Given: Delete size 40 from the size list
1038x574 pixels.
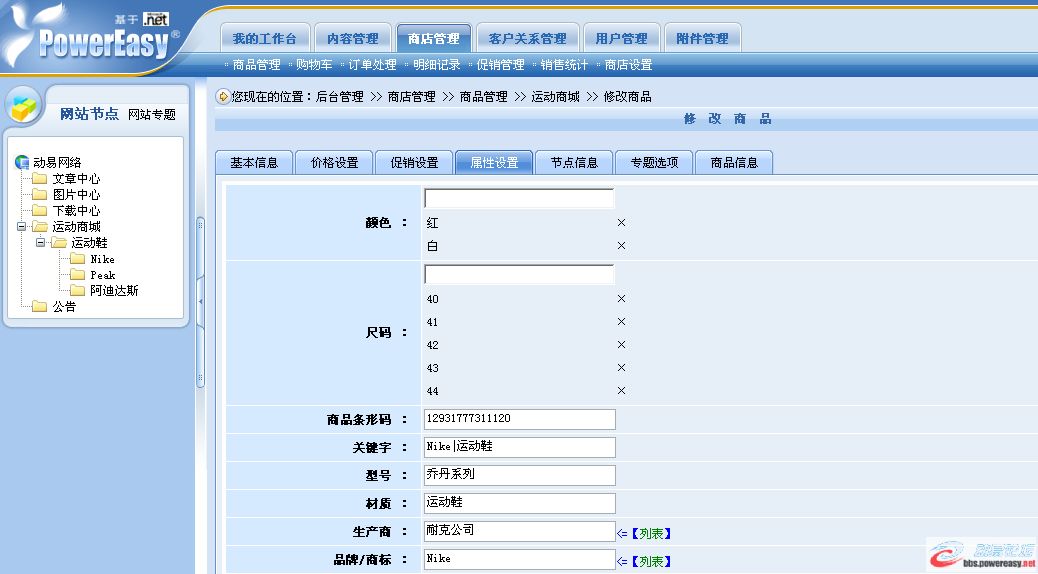Looking at the screenshot, I should [621, 299].
